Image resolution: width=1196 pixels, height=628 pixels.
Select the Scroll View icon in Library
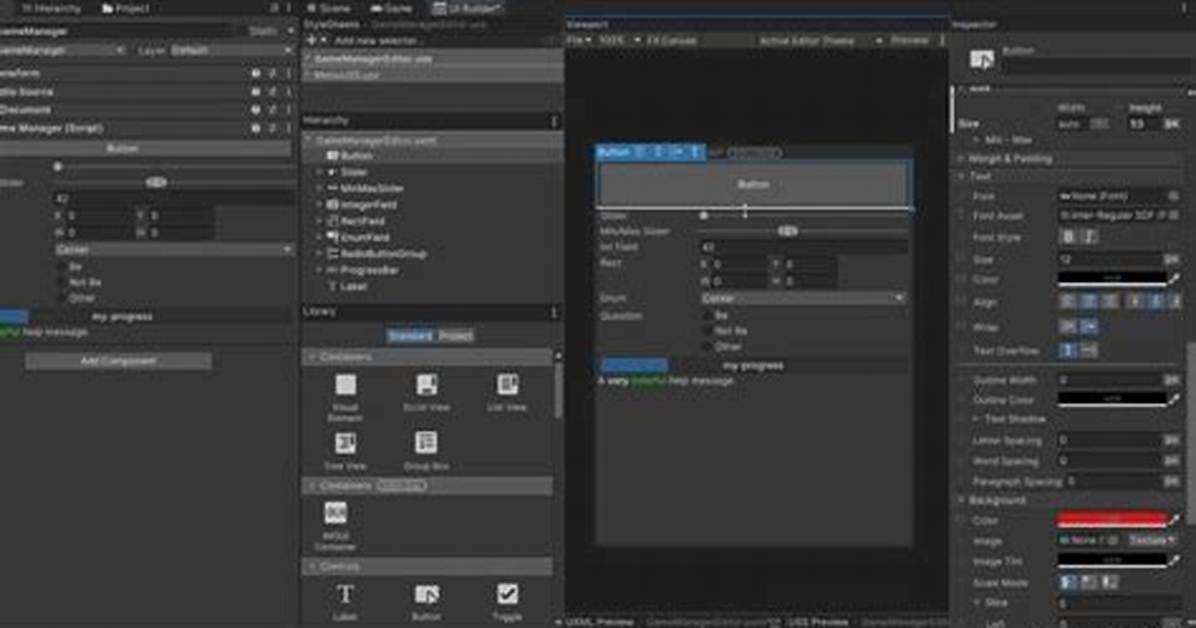[426, 385]
